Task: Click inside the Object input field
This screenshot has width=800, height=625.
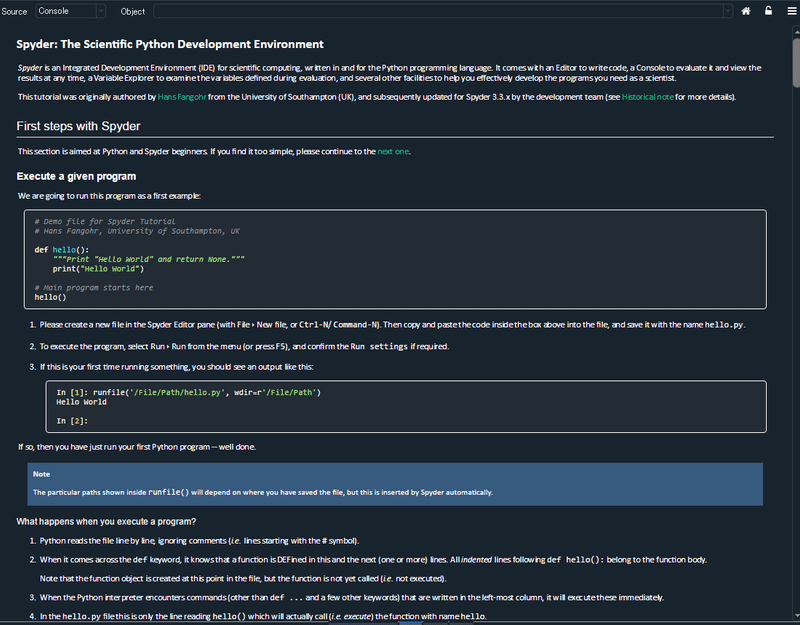Action: coord(438,11)
